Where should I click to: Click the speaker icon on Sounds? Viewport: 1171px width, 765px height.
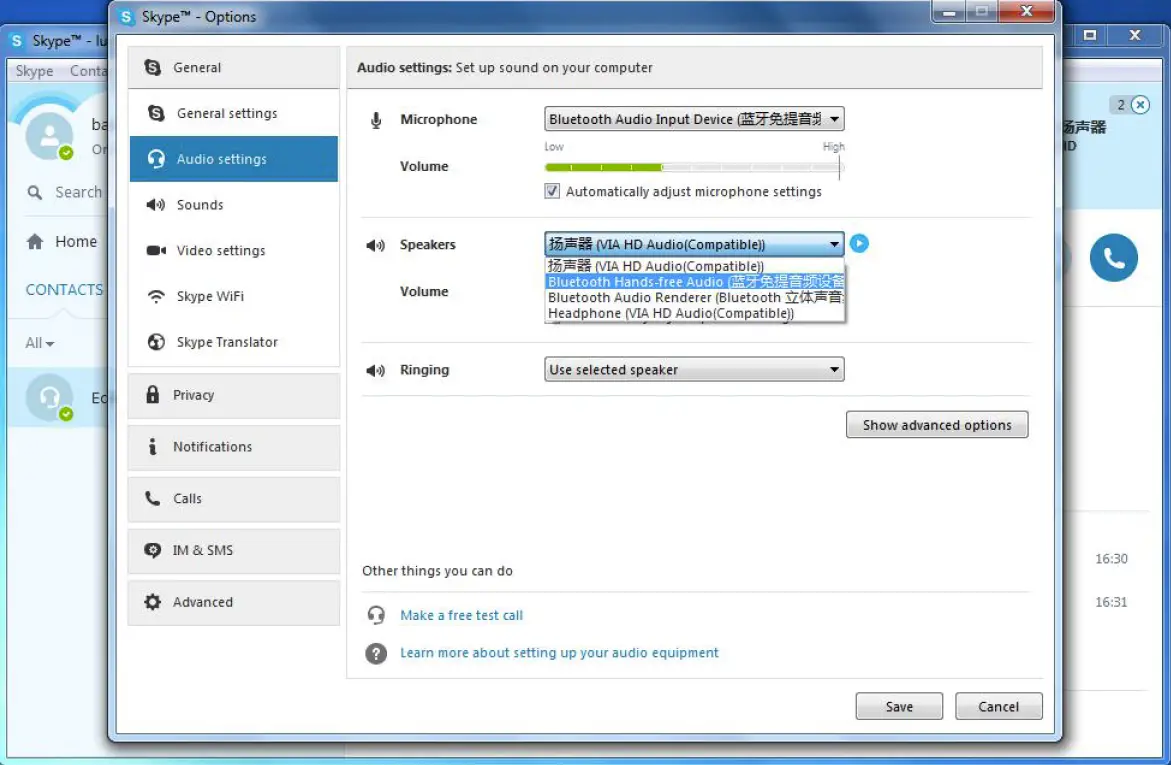coord(155,205)
